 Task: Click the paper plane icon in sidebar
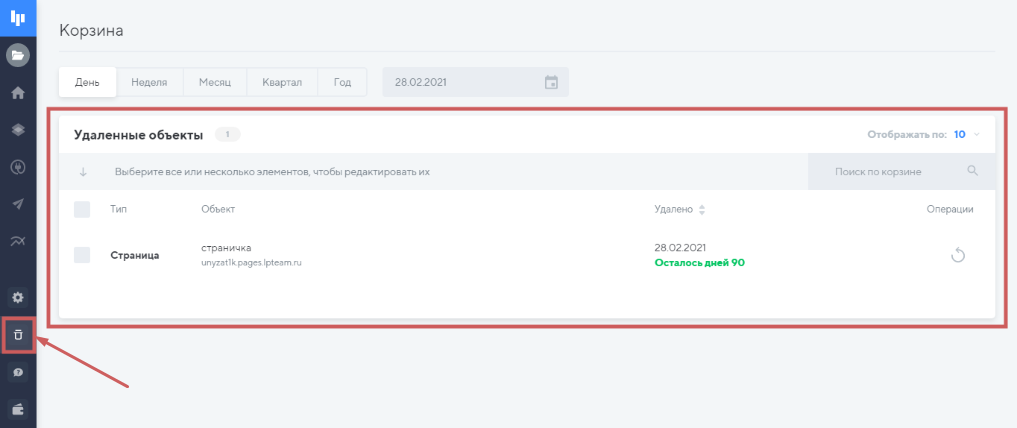click(18, 204)
